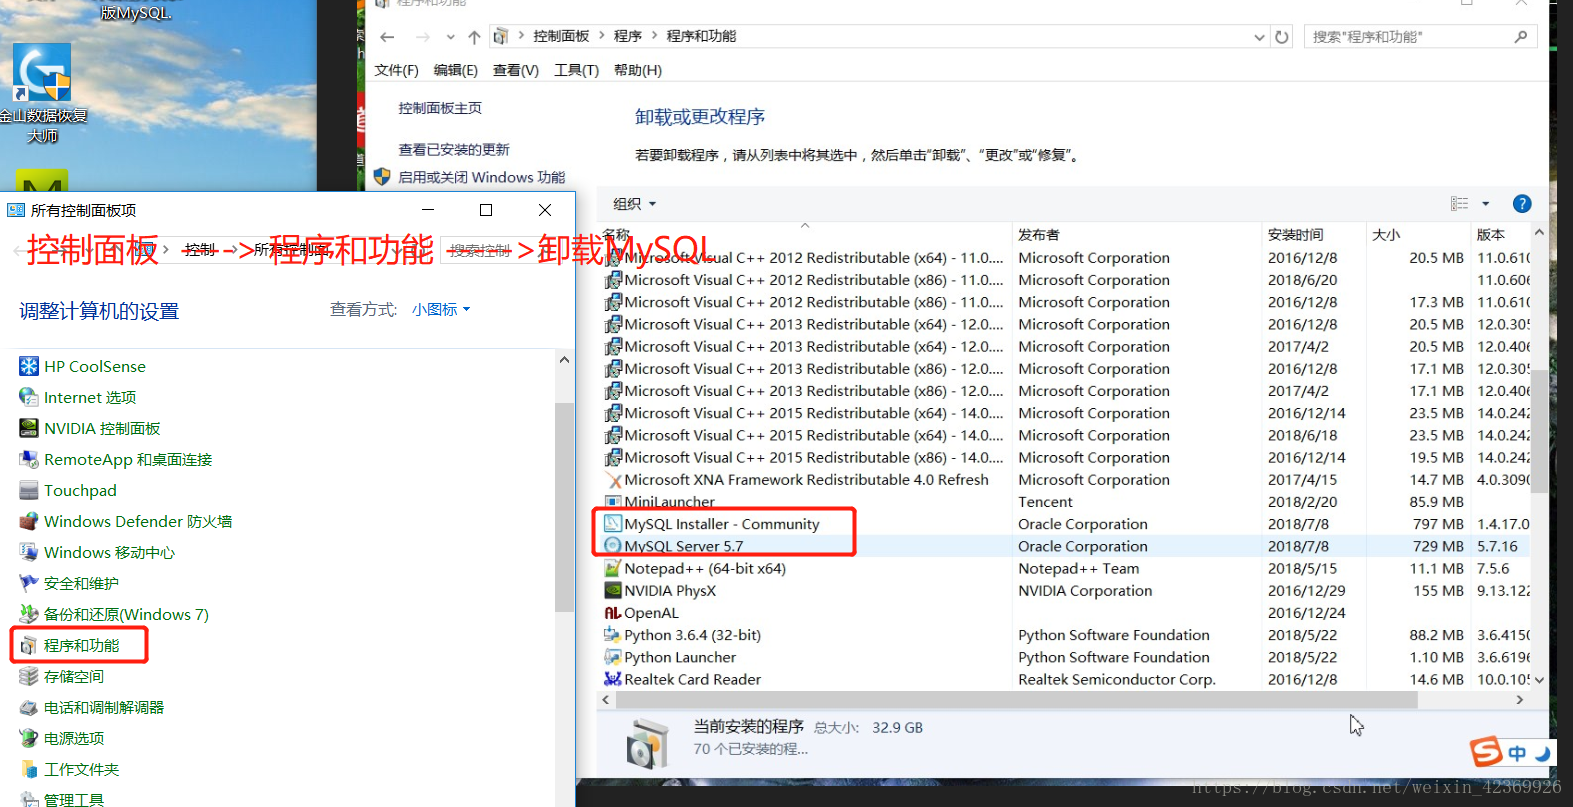Select the MySQL Installer - Community row
Screen dimensions: 1573x807
coord(1063,524)
